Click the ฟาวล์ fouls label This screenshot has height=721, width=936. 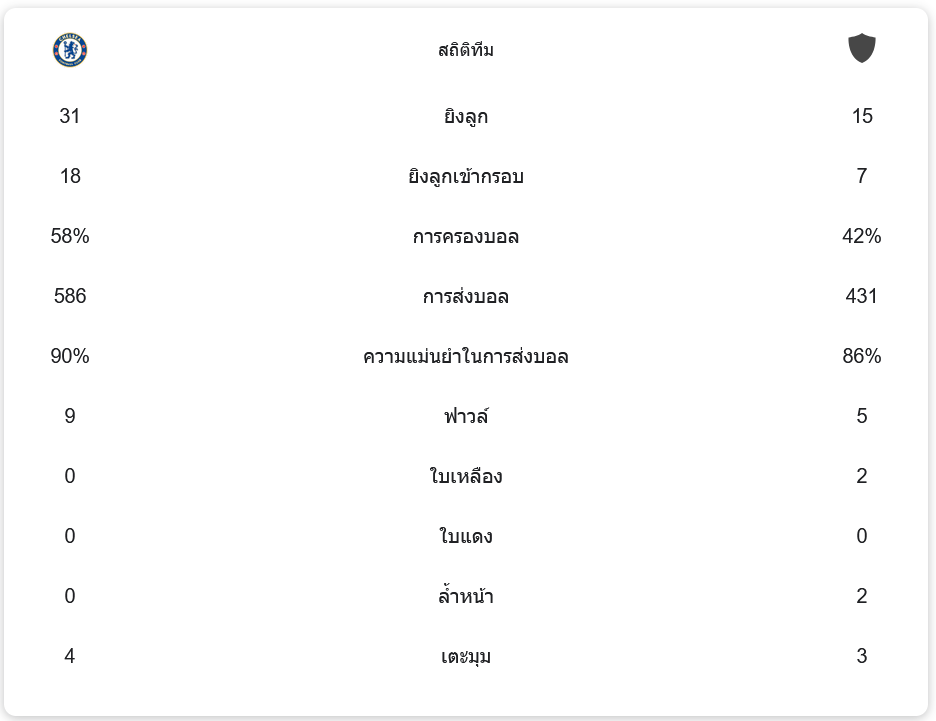466,417
